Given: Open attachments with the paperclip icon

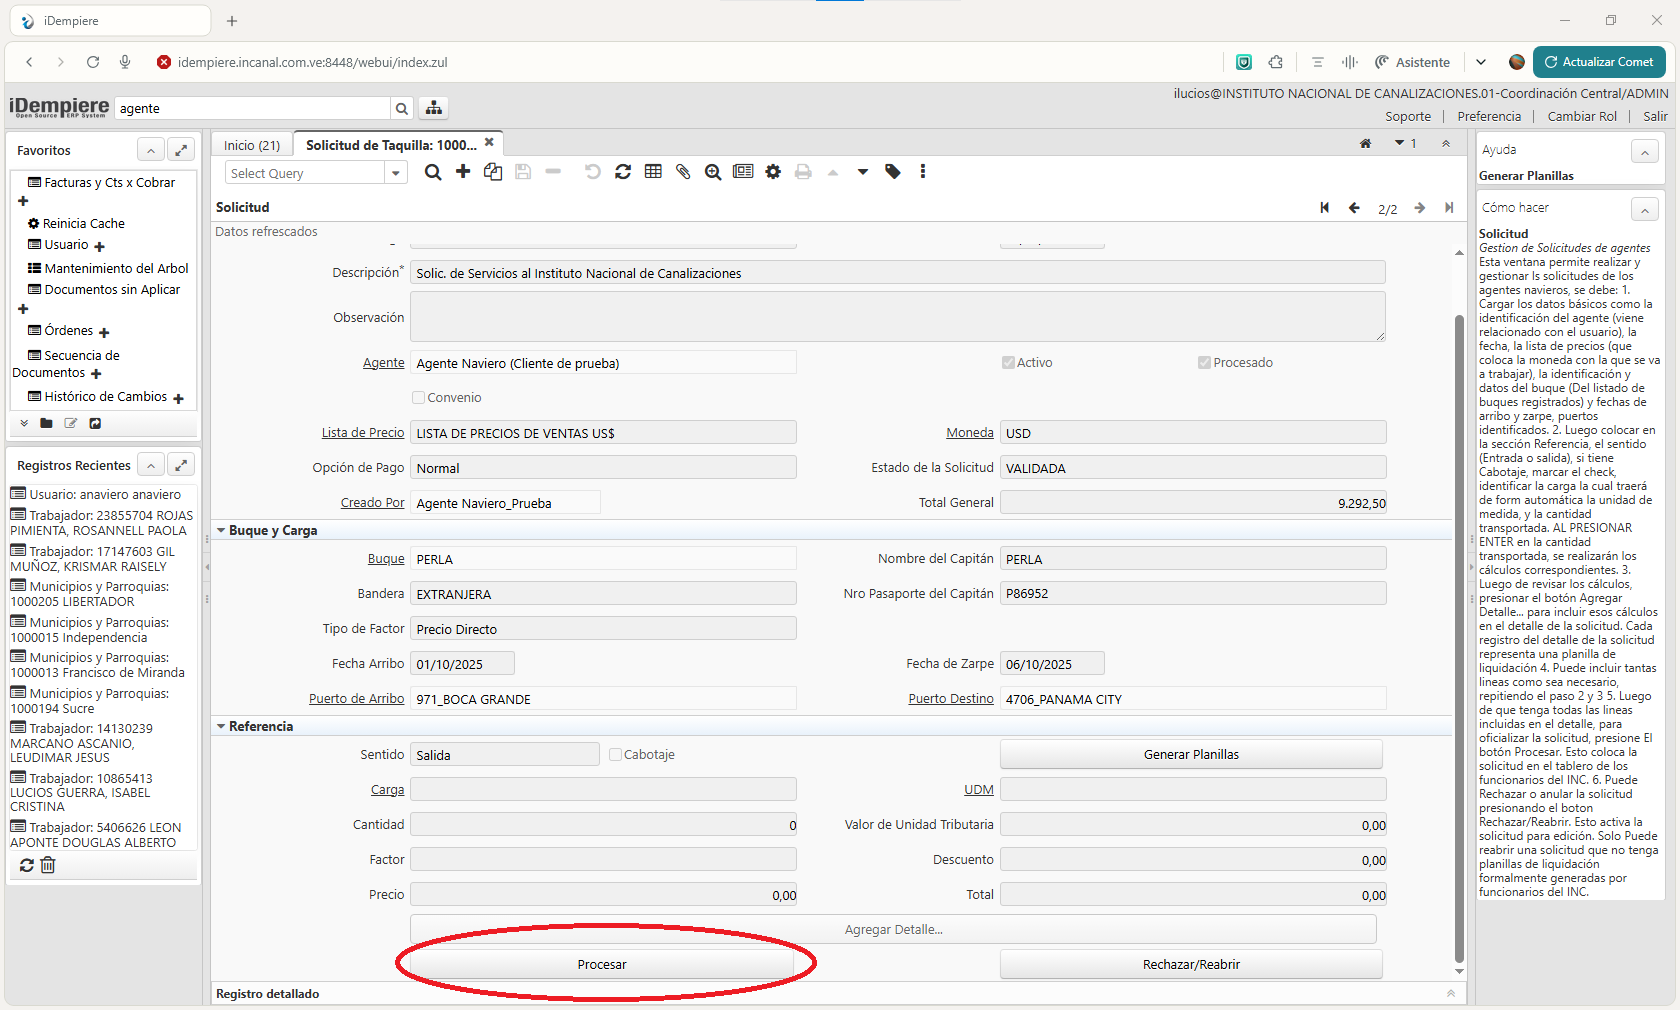Looking at the screenshot, I should [x=683, y=172].
